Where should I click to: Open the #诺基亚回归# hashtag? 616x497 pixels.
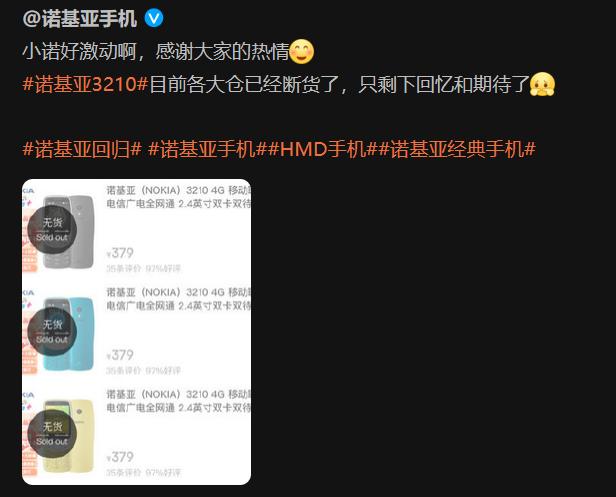[82, 149]
